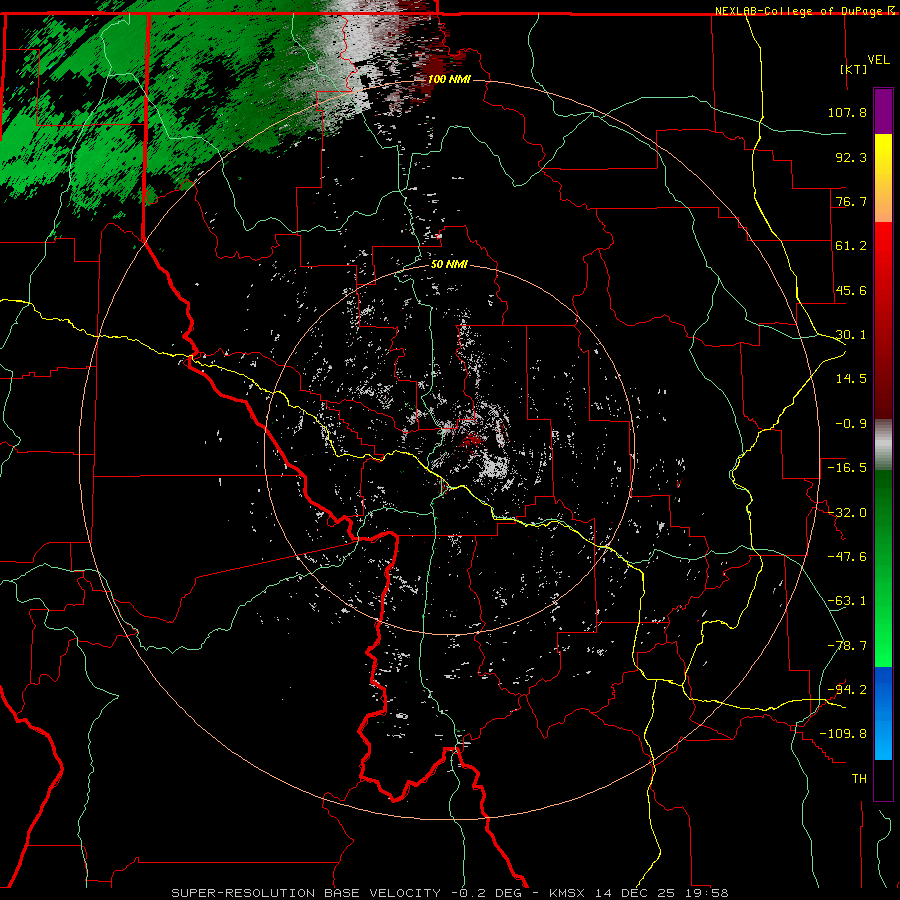Click the TH threshold label
The height and width of the screenshot is (900, 900).
[x=859, y=779]
